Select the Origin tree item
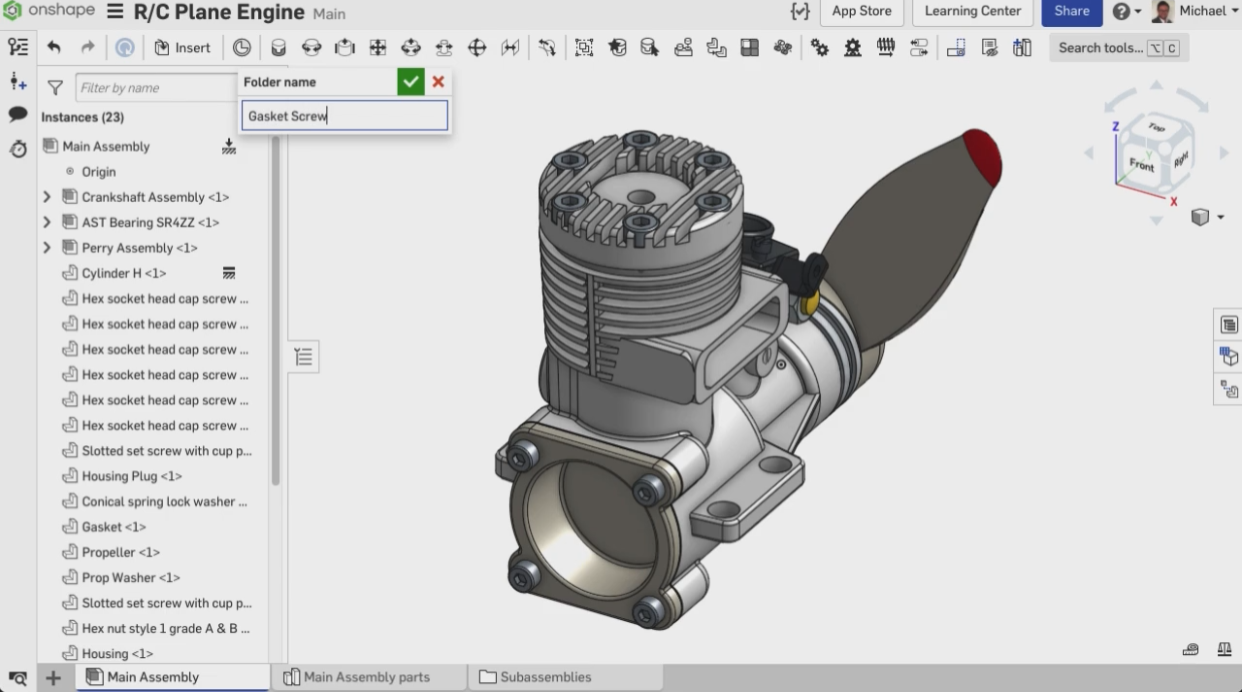This screenshot has width=1245, height=695. (x=99, y=172)
